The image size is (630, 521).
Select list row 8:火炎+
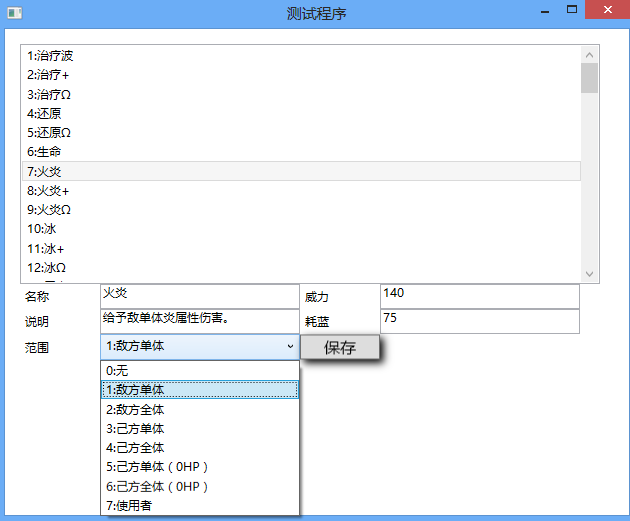point(301,190)
